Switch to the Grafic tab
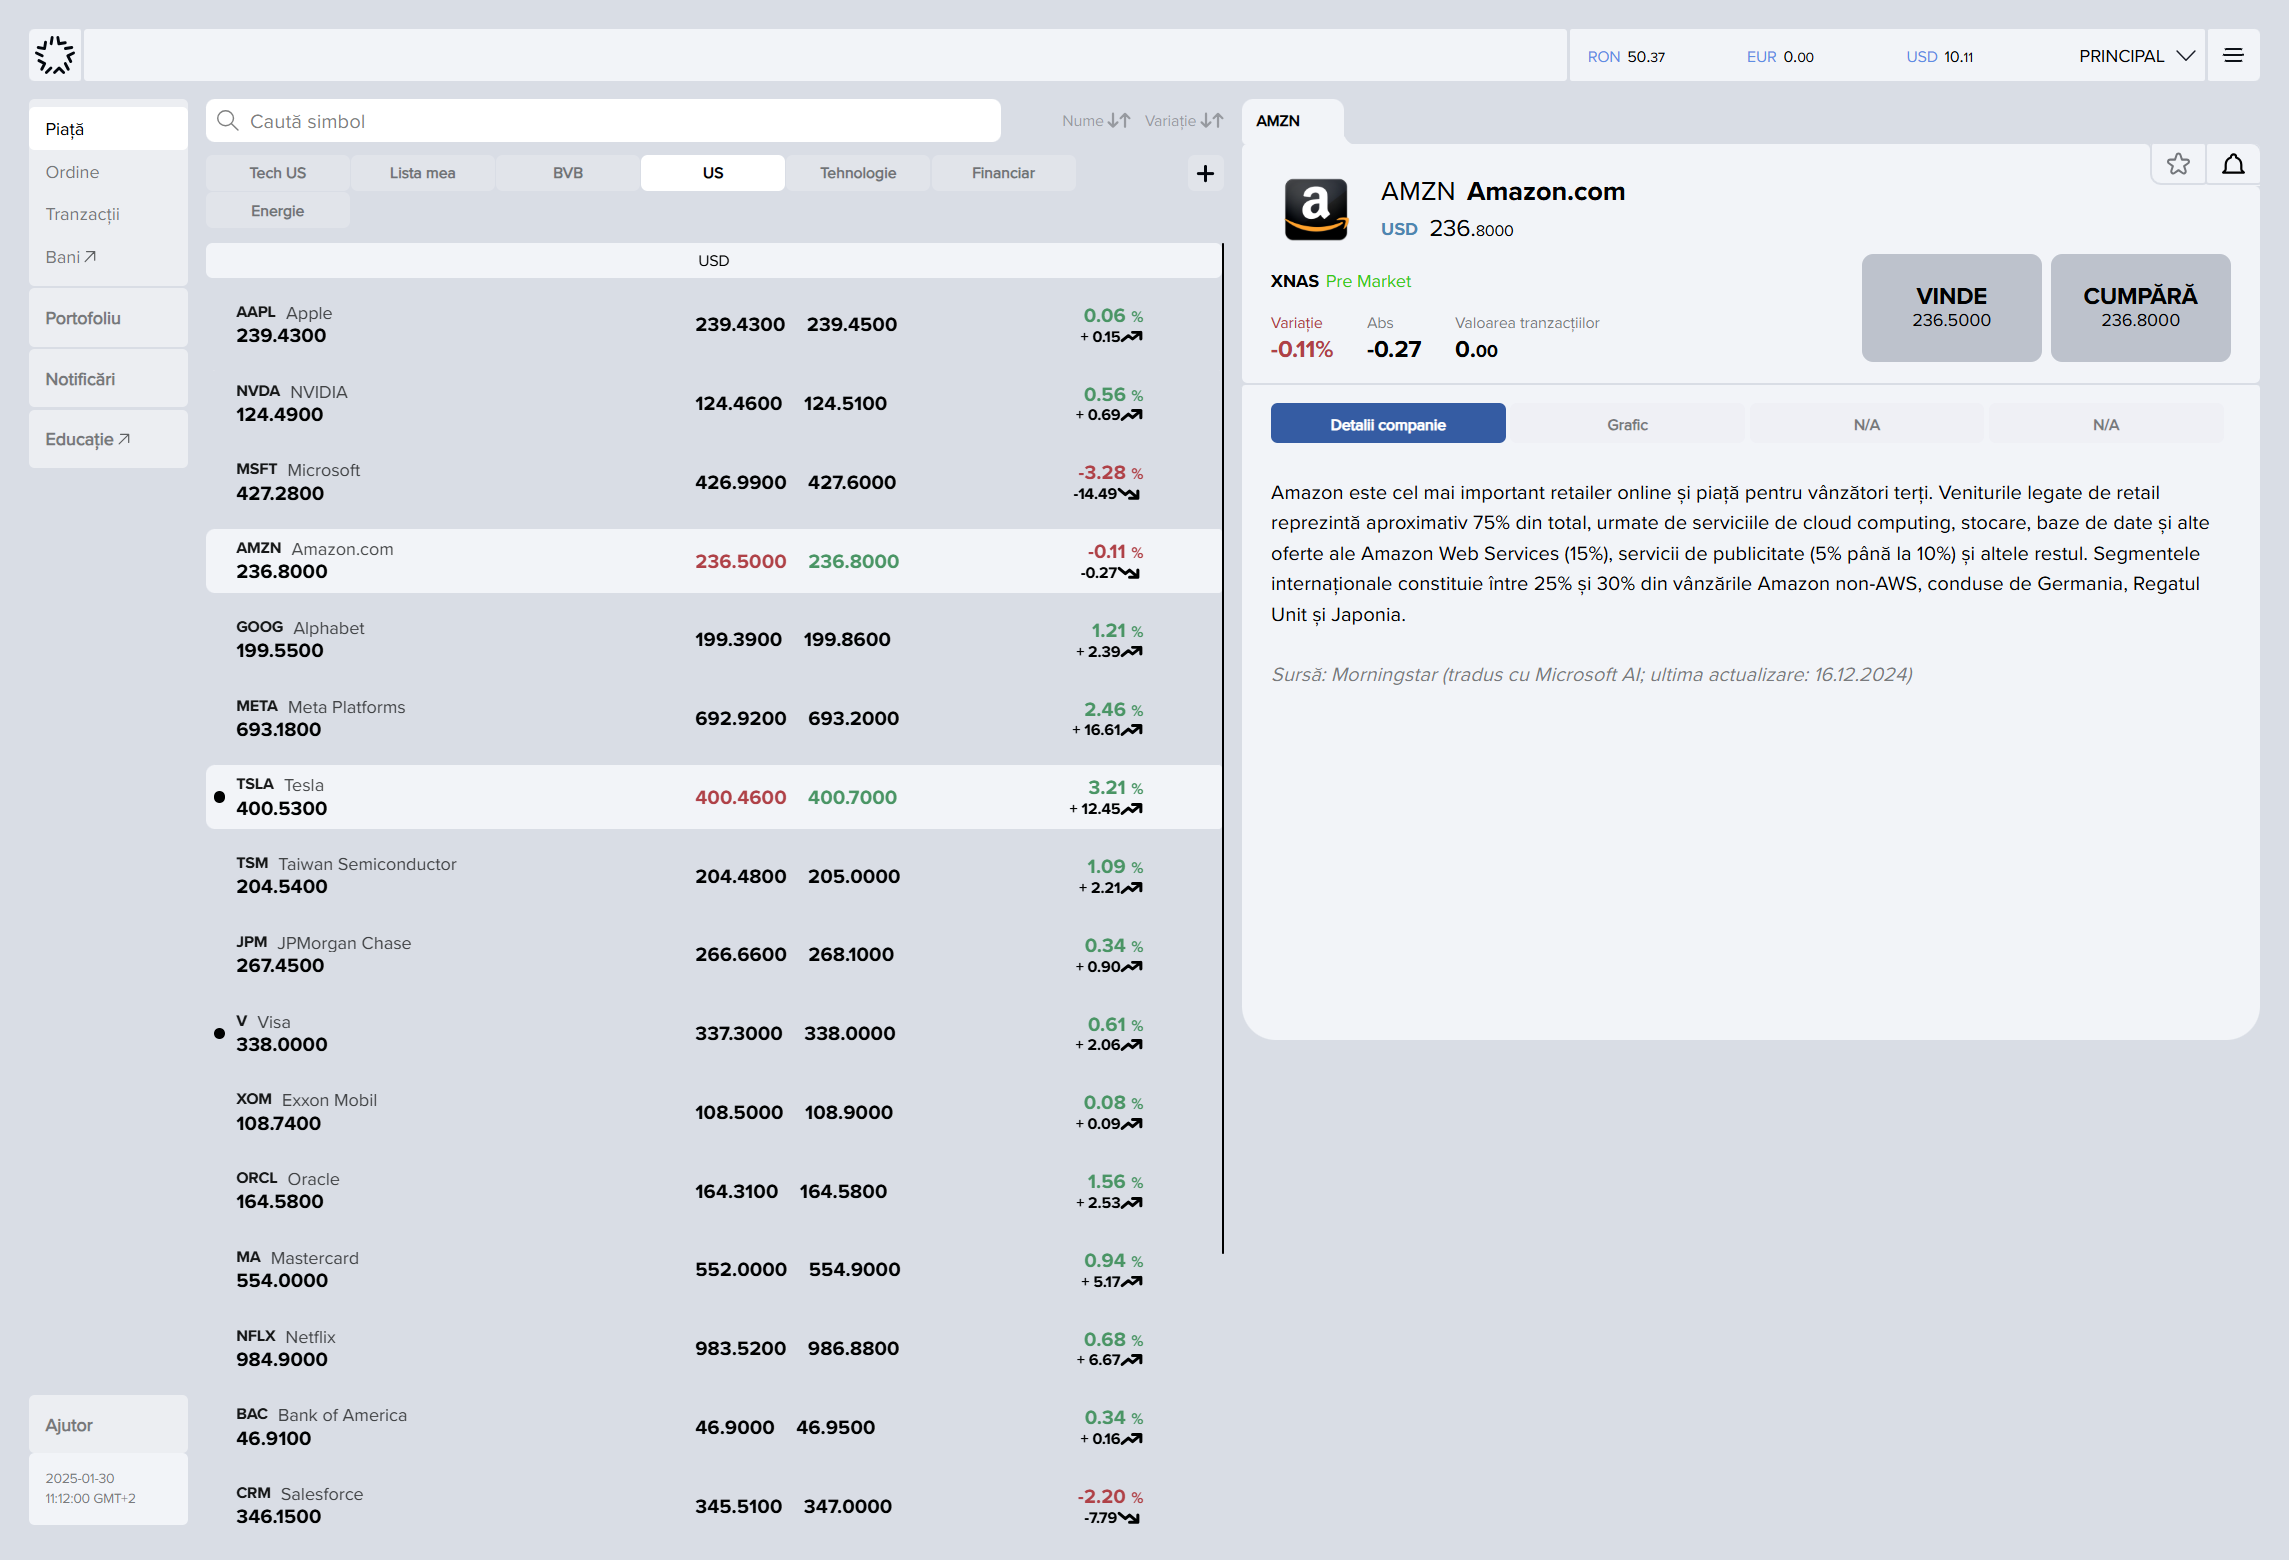The image size is (2289, 1560). click(1627, 424)
